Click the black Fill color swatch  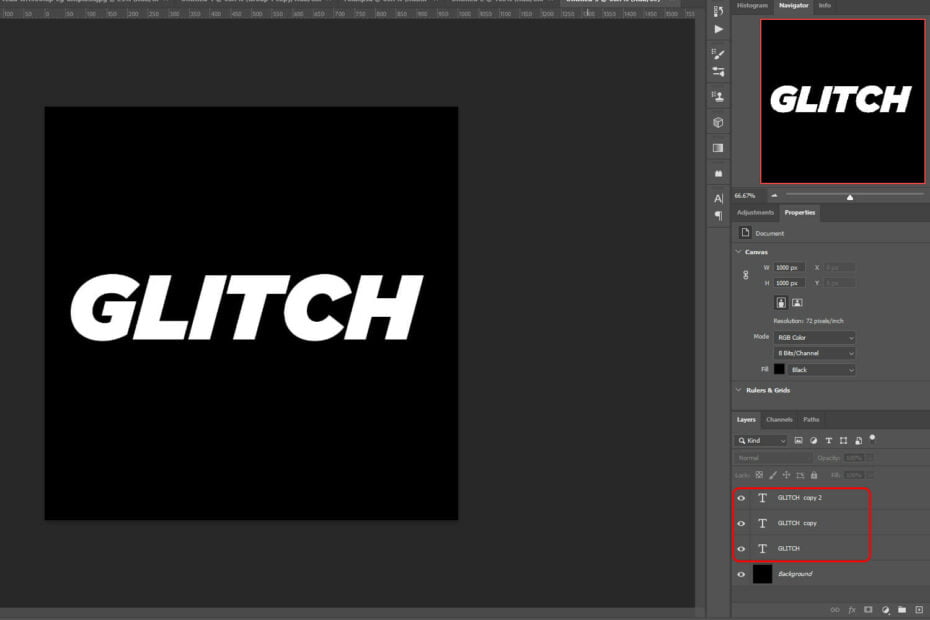(780, 368)
